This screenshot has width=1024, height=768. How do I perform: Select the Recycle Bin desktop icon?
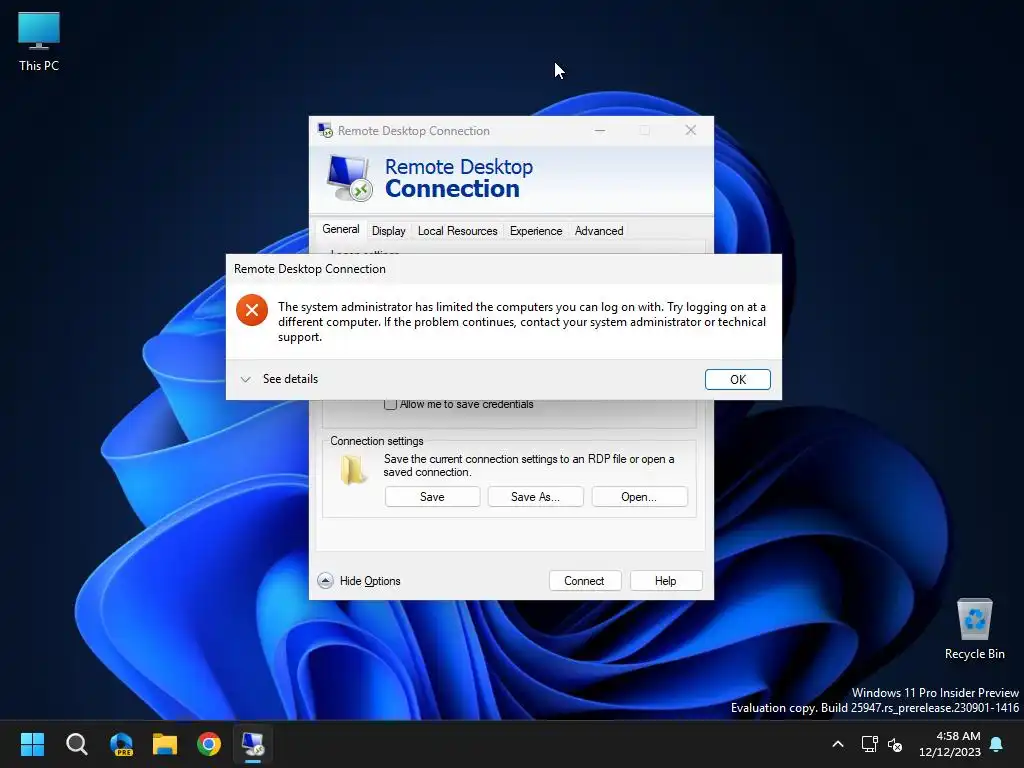point(974,629)
